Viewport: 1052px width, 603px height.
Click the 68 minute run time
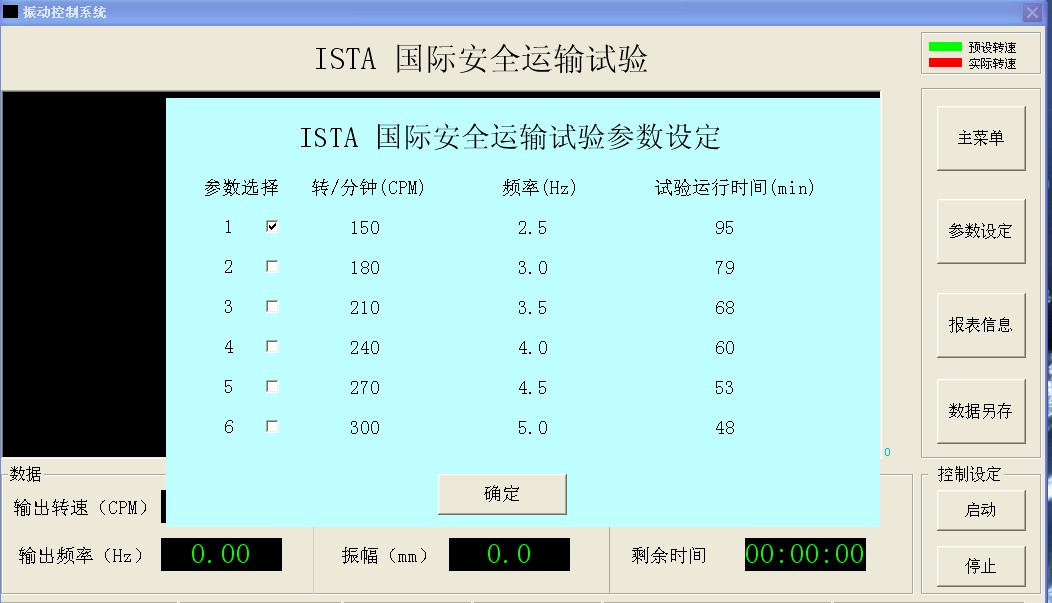[x=725, y=308]
